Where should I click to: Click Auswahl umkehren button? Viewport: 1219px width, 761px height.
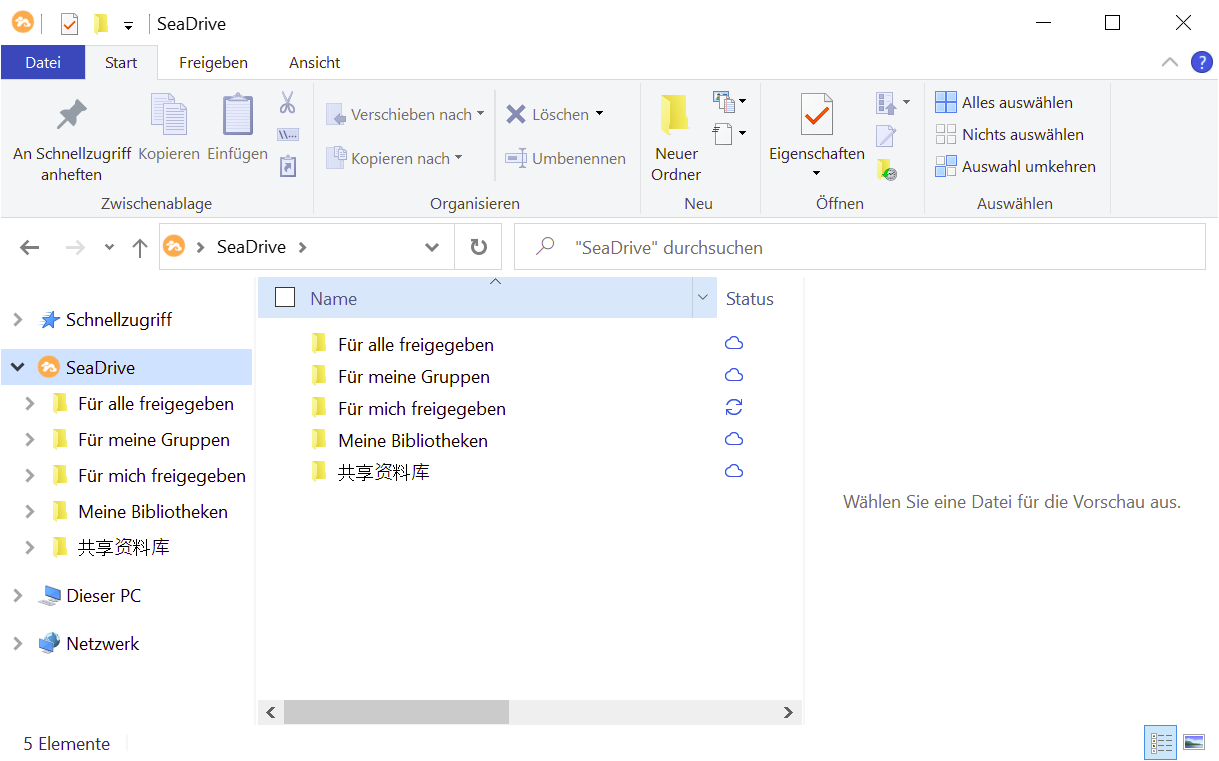pos(1016,167)
